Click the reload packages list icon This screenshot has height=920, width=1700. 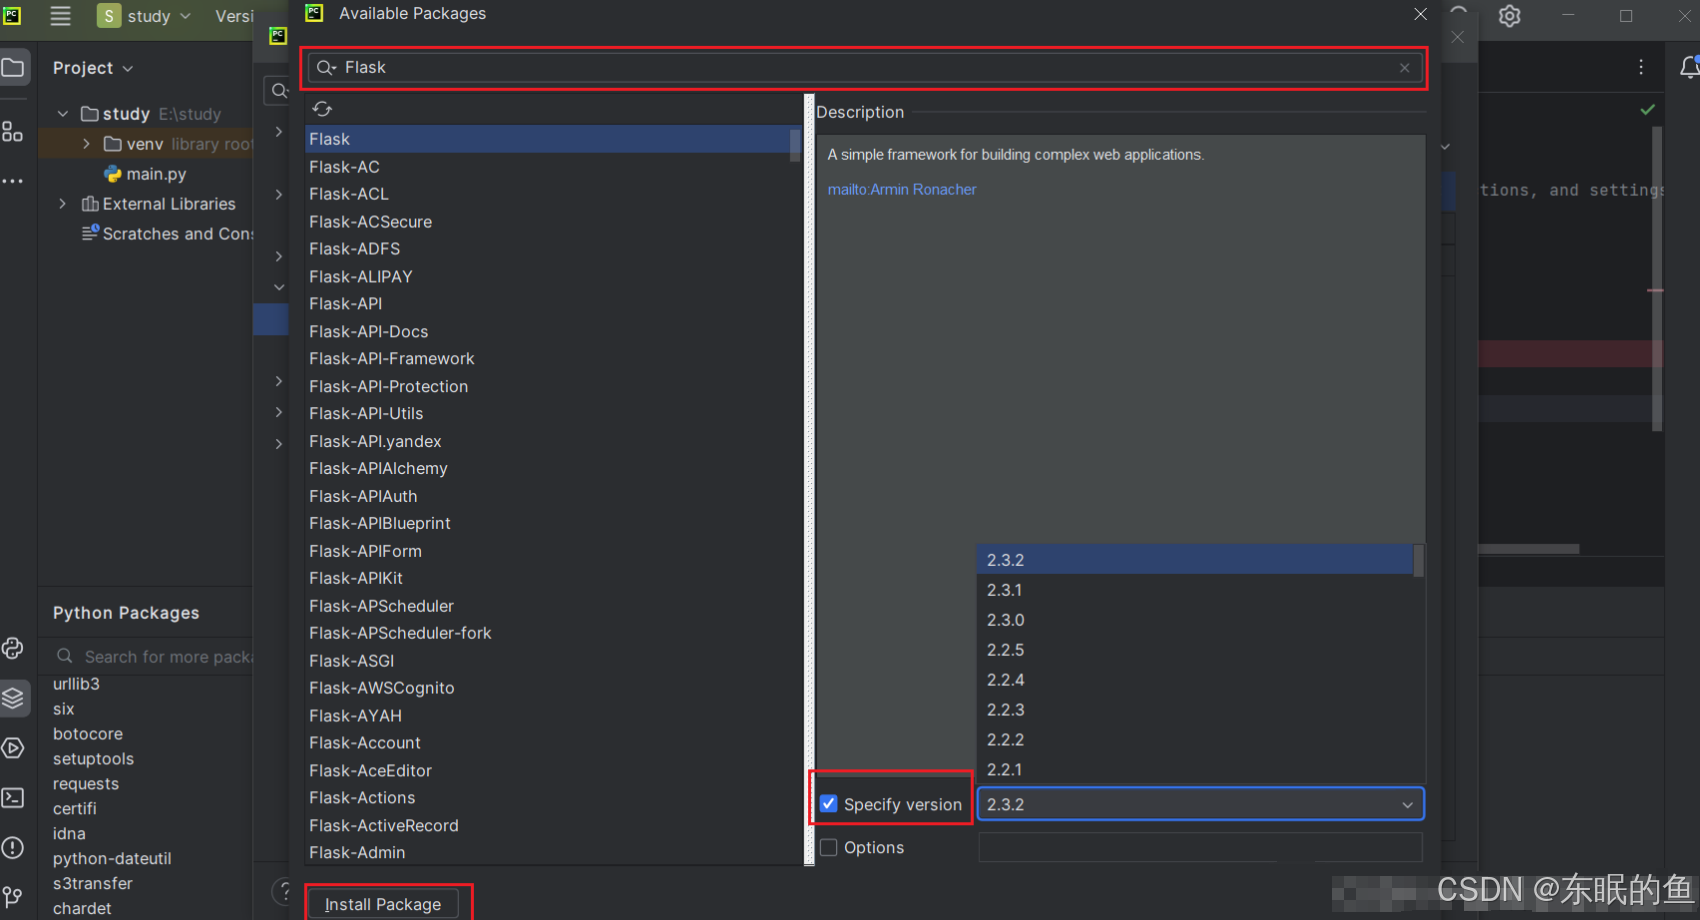click(322, 108)
